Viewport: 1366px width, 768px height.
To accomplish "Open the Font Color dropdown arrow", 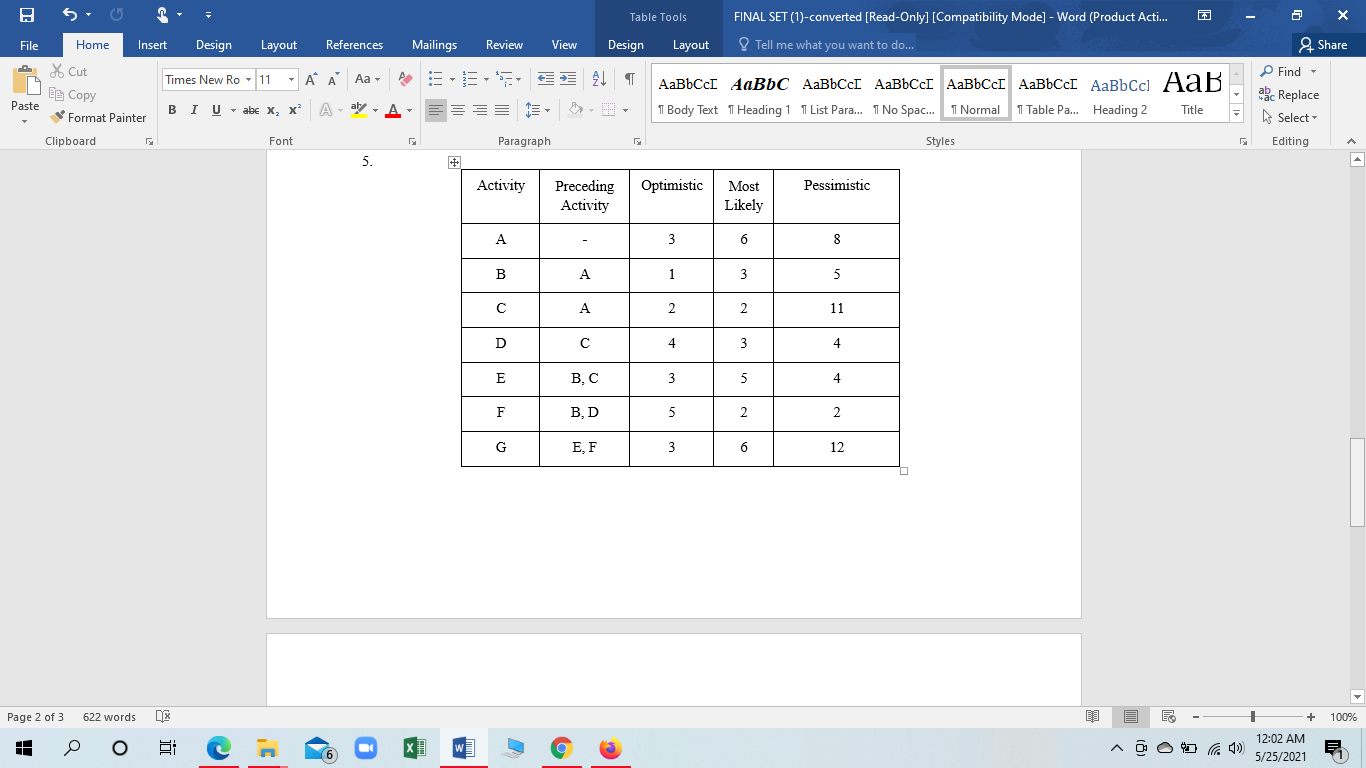I will [407, 110].
